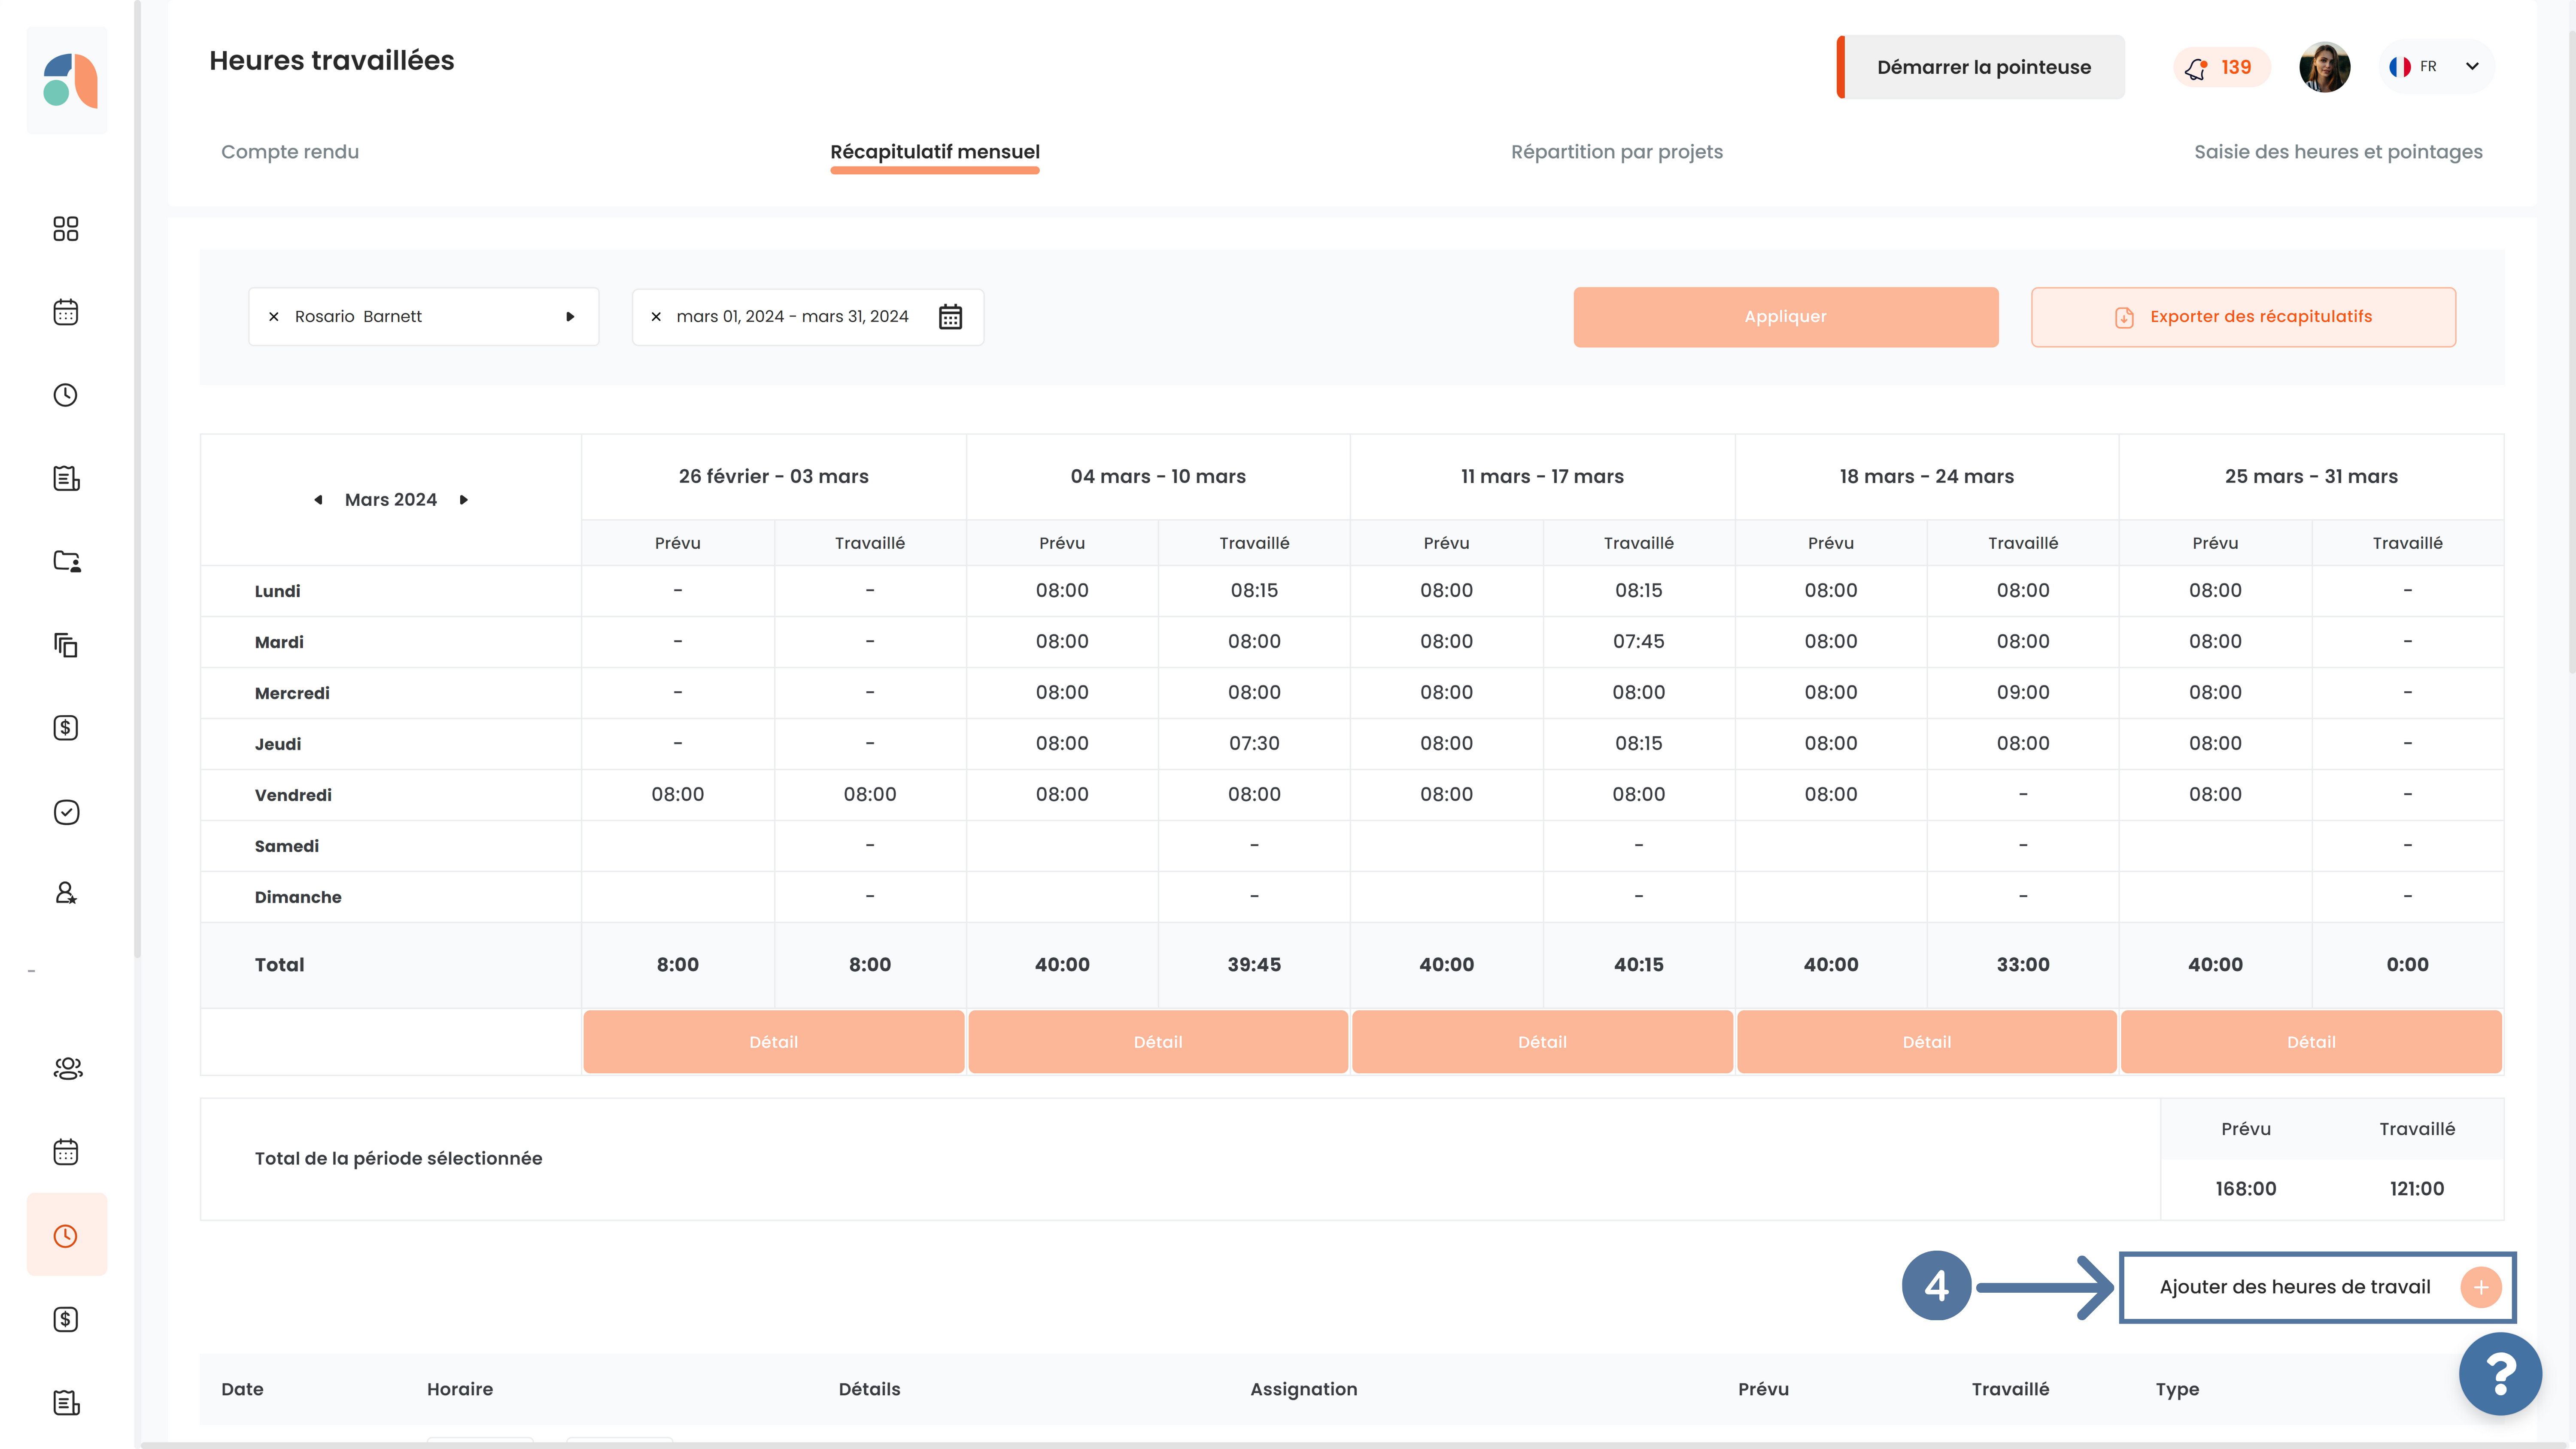Switch to Répartition par projets tab
The height and width of the screenshot is (1449, 2576).
1617,152
